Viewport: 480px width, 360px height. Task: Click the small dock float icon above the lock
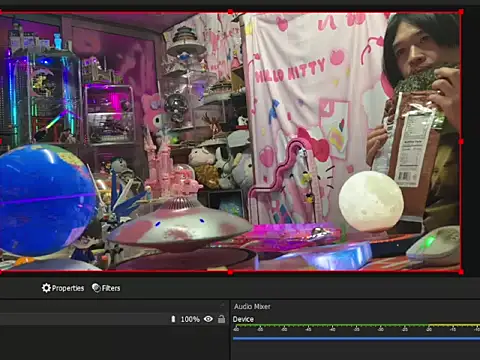(222, 305)
